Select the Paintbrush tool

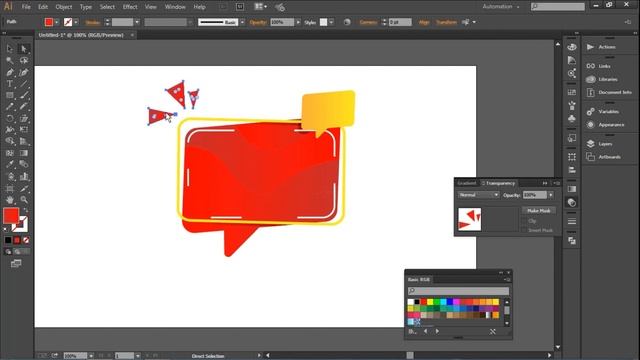(x=24, y=96)
